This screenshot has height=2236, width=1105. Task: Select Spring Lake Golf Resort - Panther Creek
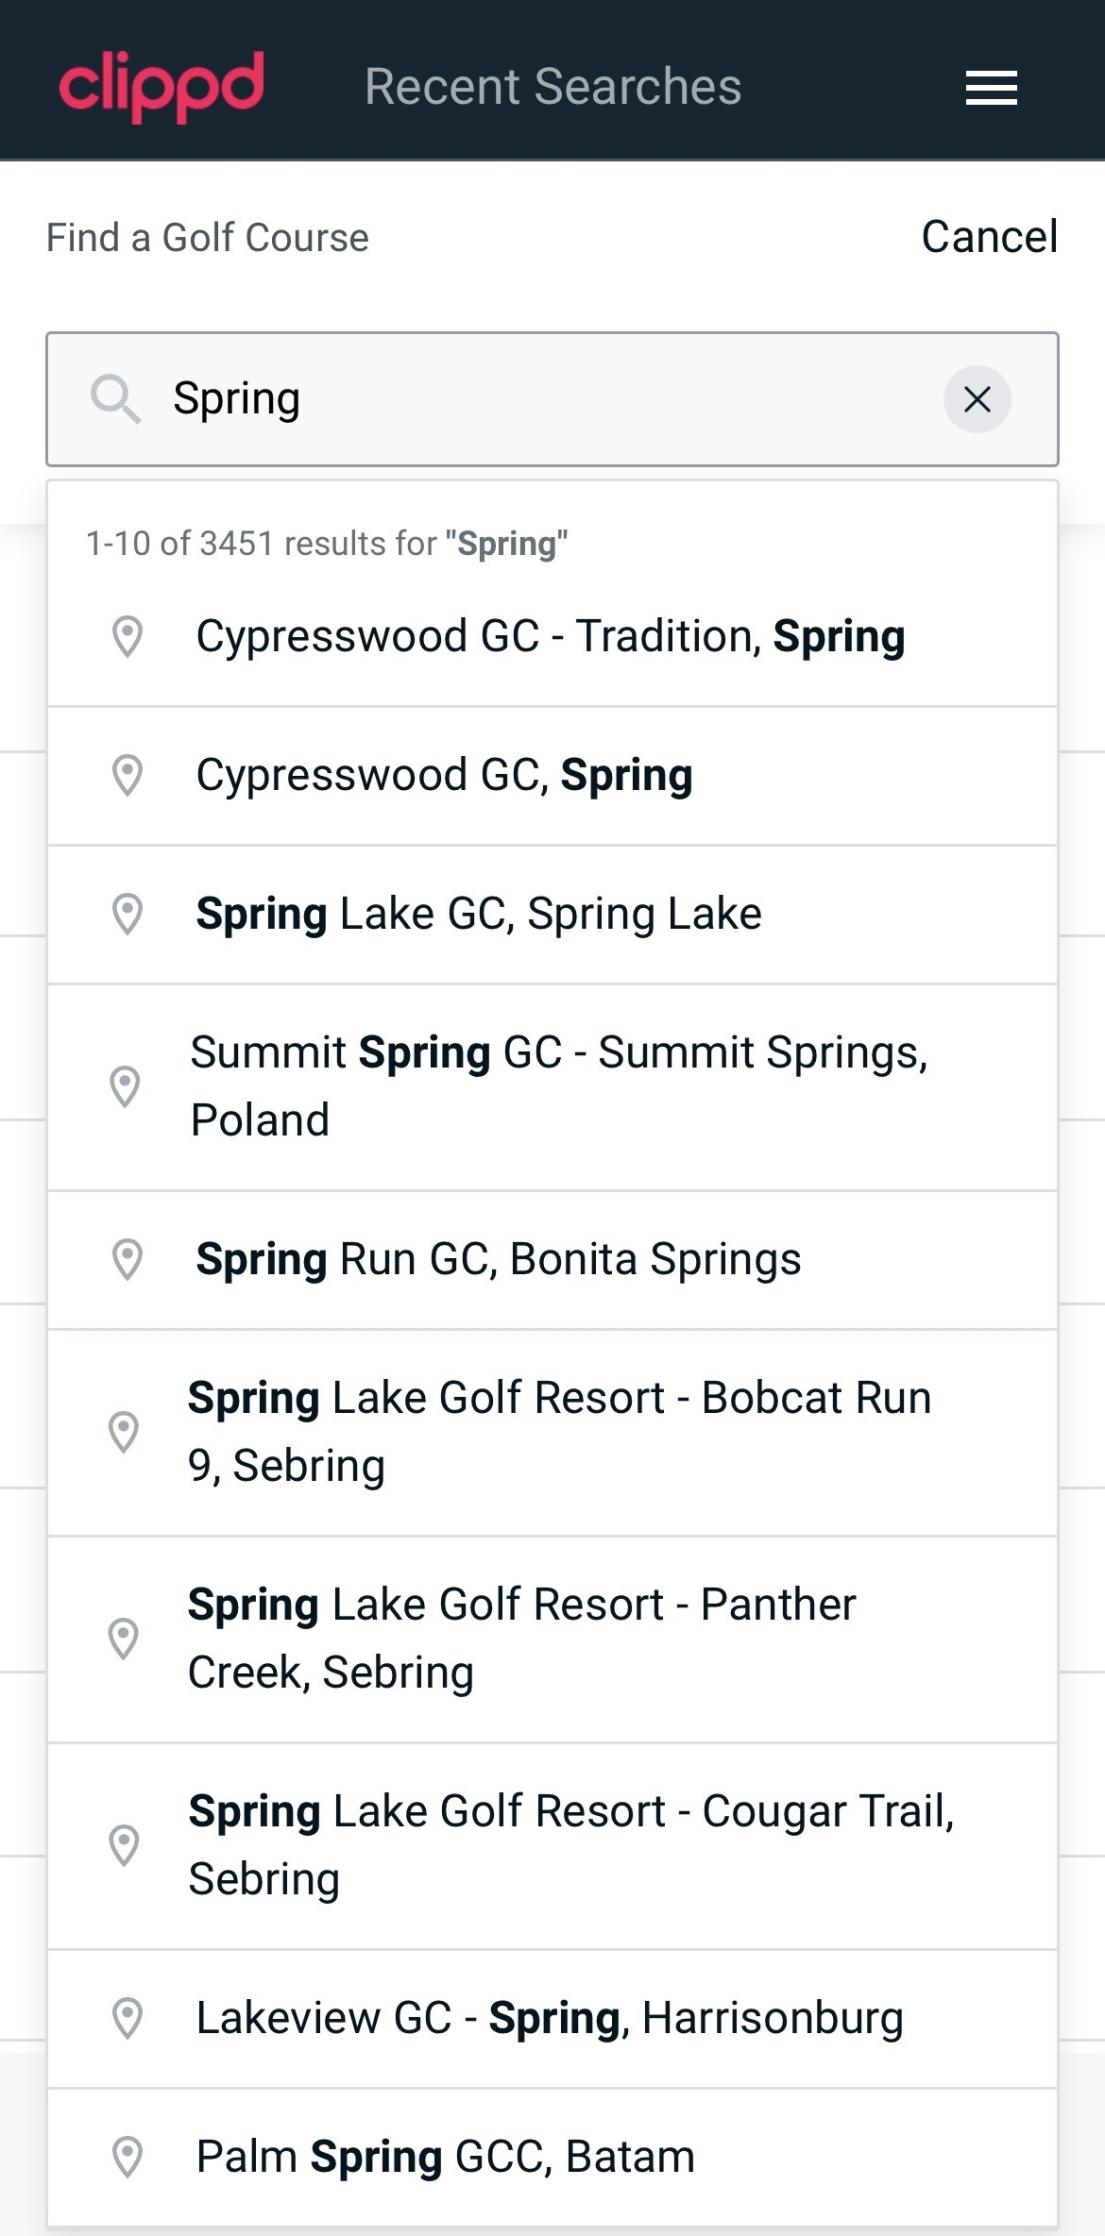(x=522, y=1639)
